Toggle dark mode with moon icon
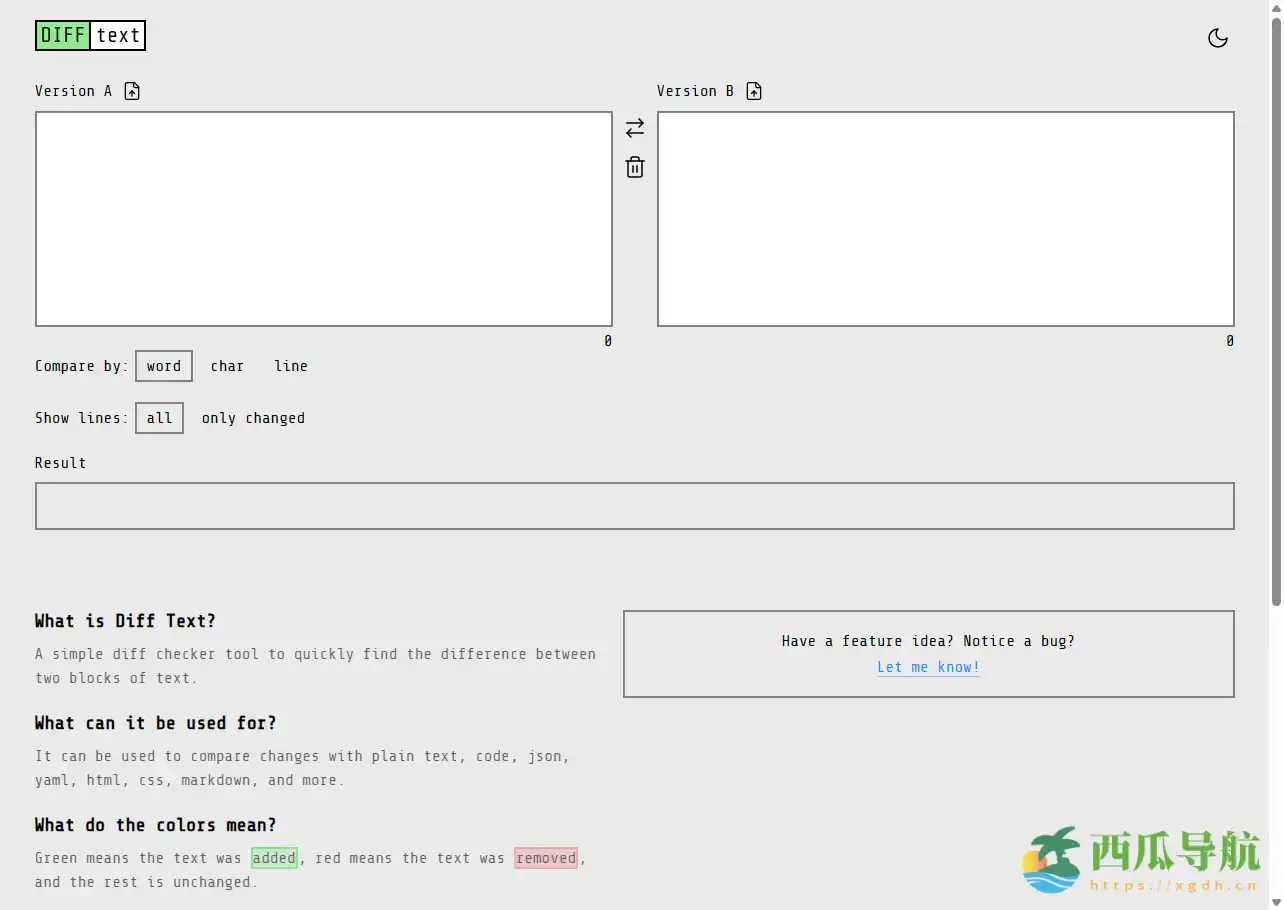Image resolution: width=1284 pixels, height=910 pixels. click(1217, 38)
